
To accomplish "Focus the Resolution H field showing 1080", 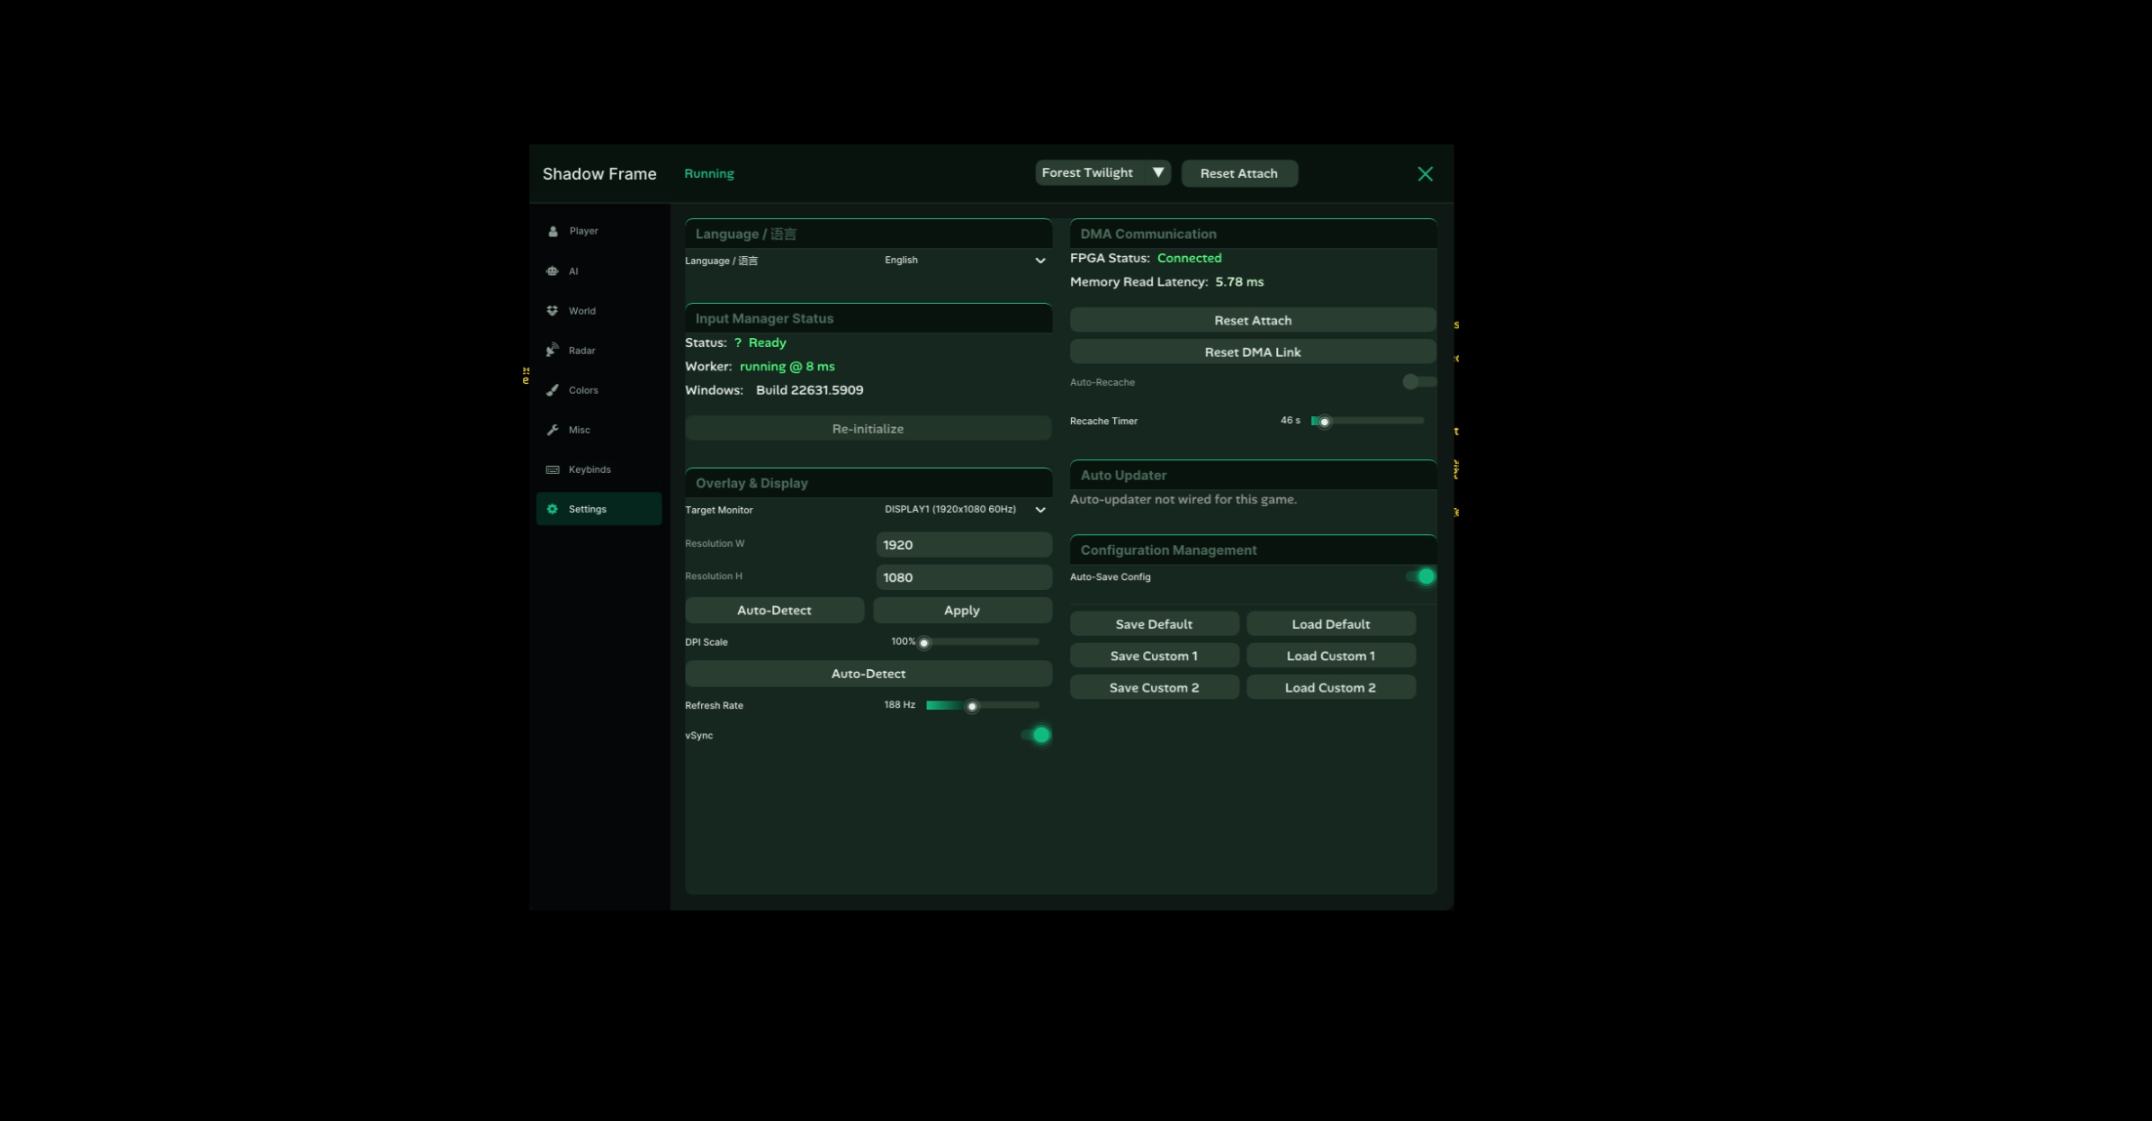I will [x=964, y=577].
